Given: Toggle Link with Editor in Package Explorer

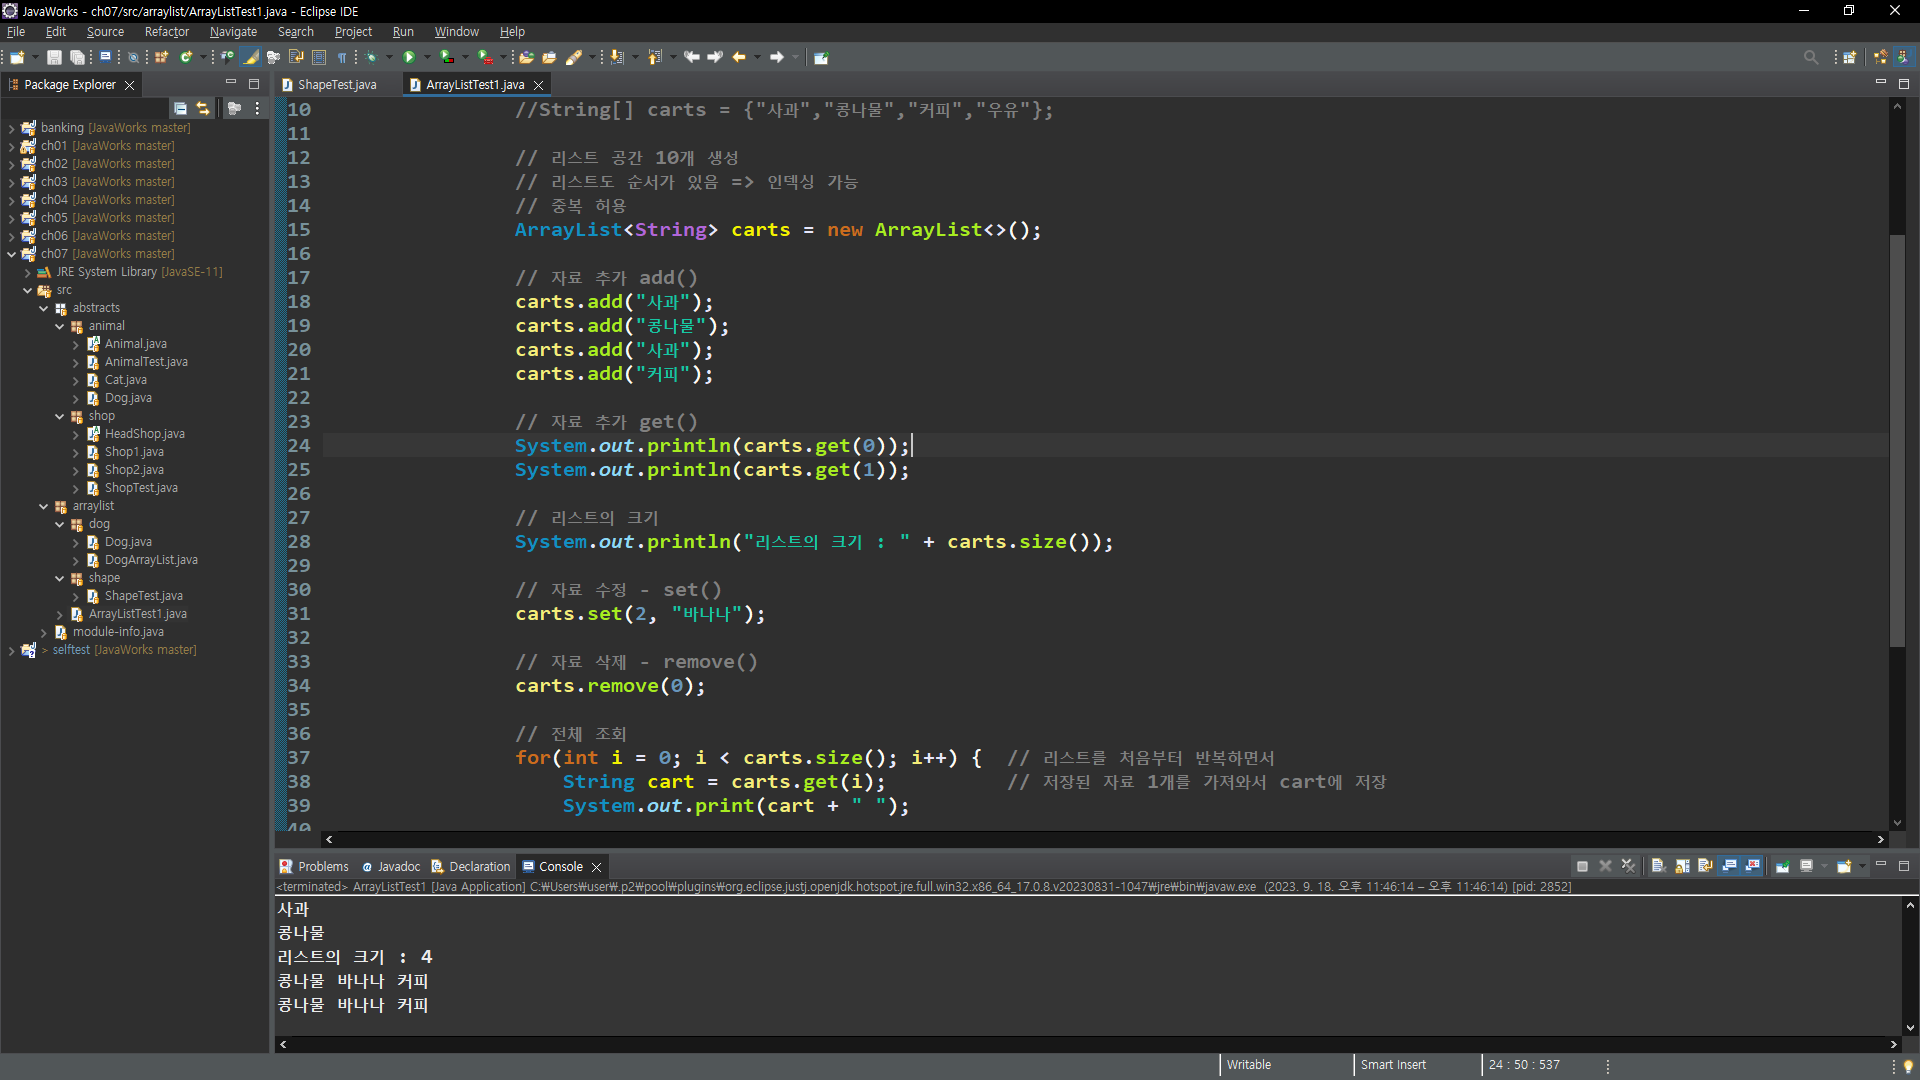Looking at the screenshot, I should [x=203, y=108].
